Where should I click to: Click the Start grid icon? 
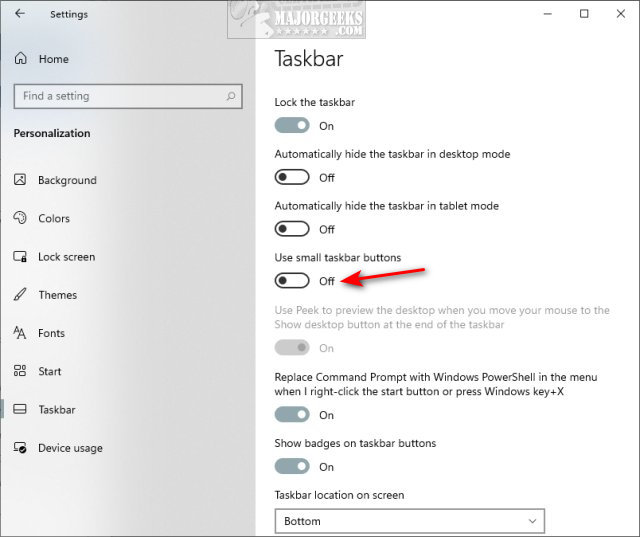[21, 371]
